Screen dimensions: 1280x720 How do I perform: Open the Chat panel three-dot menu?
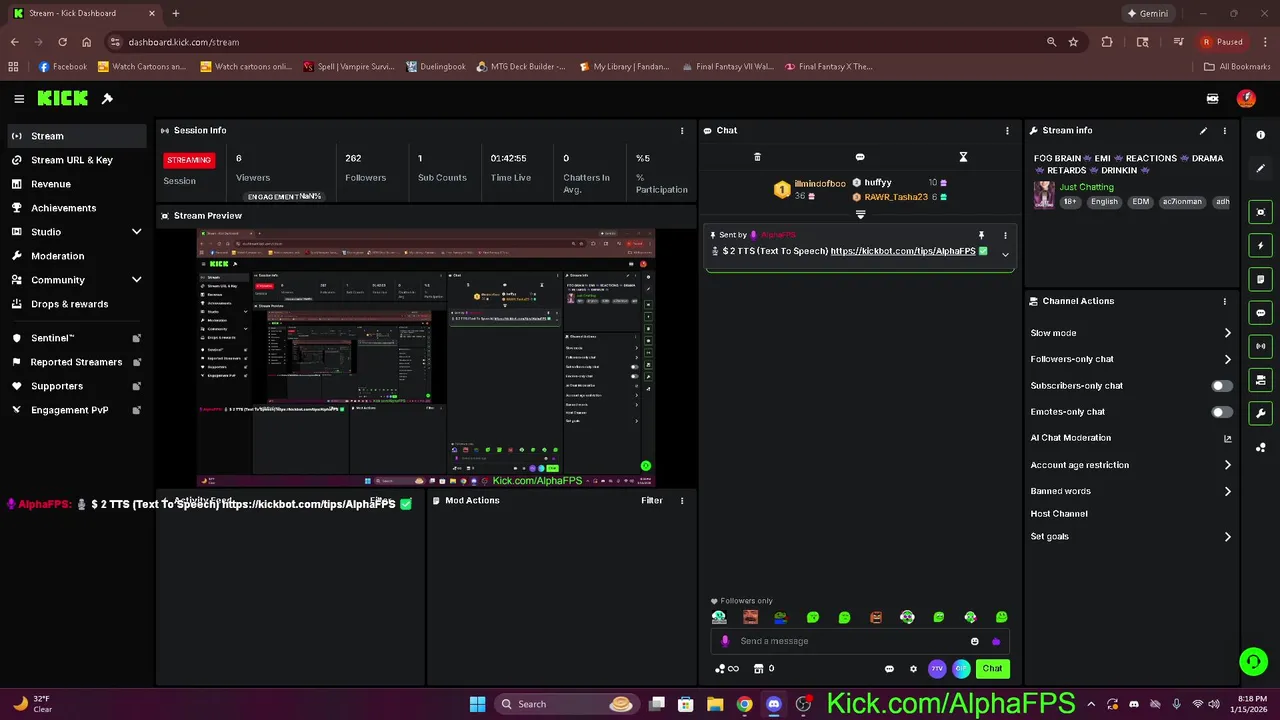click(x=1007, y=131)
